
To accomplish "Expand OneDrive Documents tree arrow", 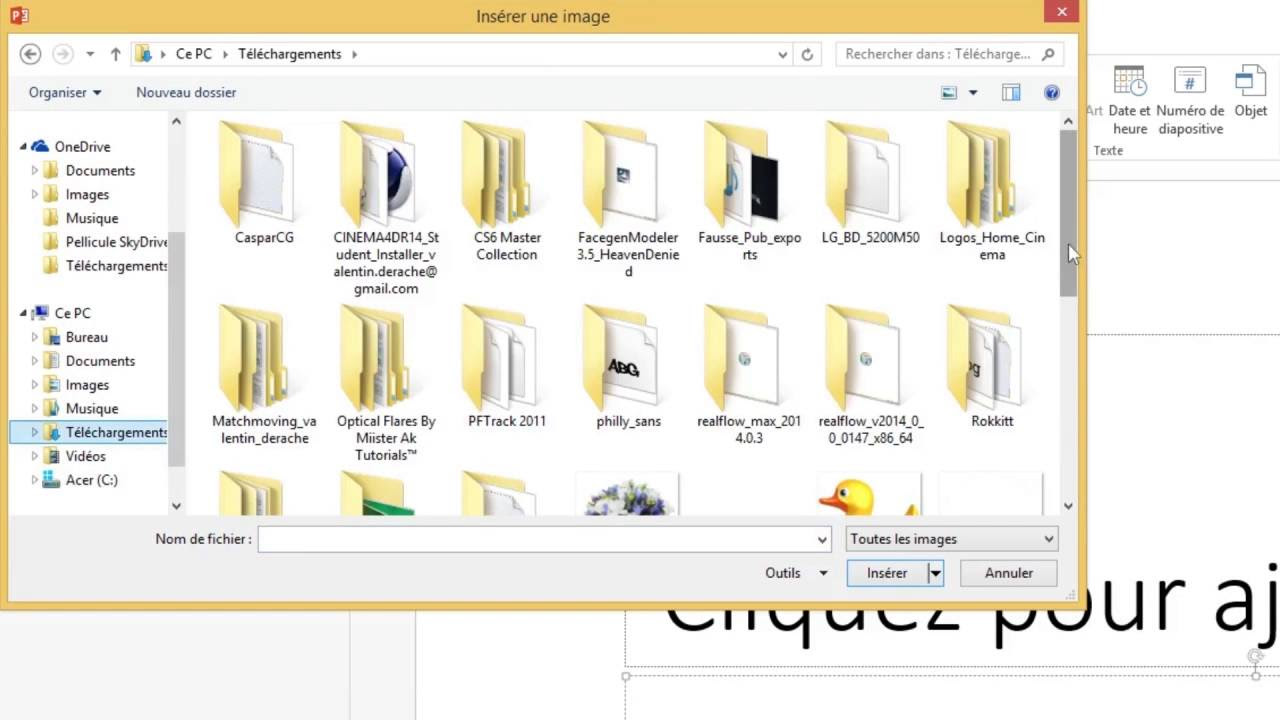I will coord(35,171).
